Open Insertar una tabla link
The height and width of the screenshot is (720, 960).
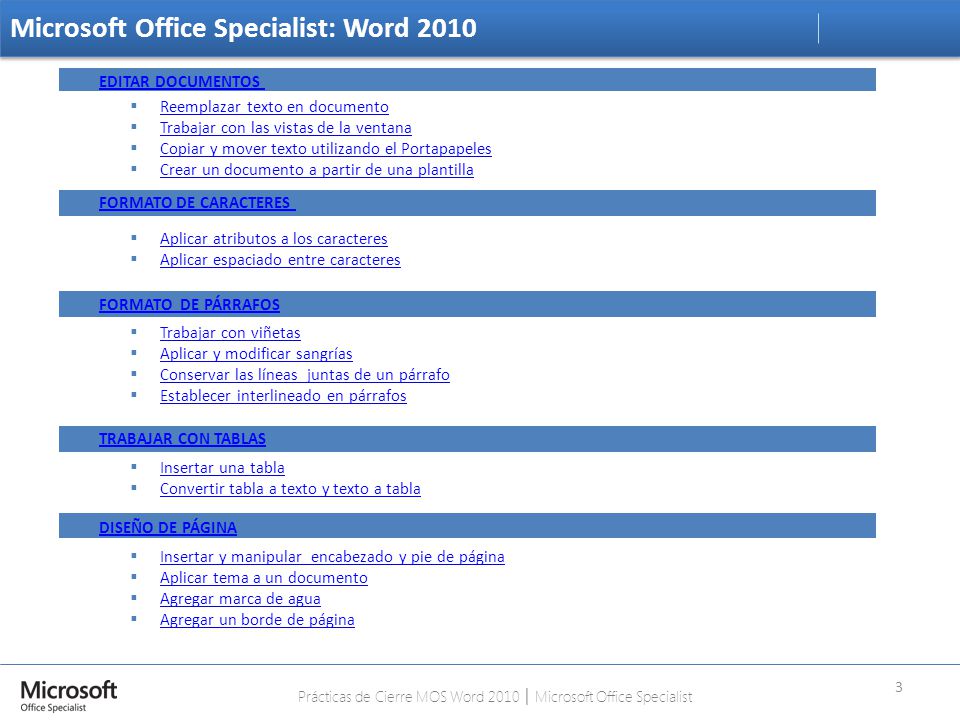pyautogui.click(x=222, y=468)
